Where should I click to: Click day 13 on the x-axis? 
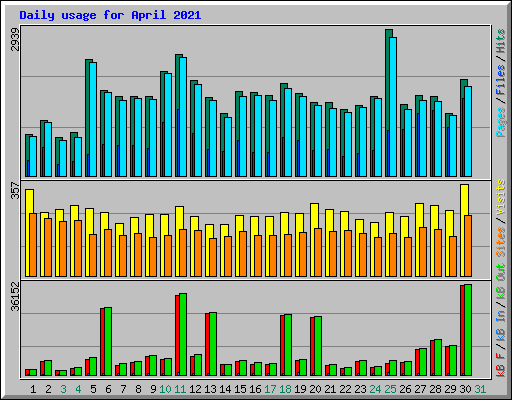pyautogui.click(x=210, y=389)
